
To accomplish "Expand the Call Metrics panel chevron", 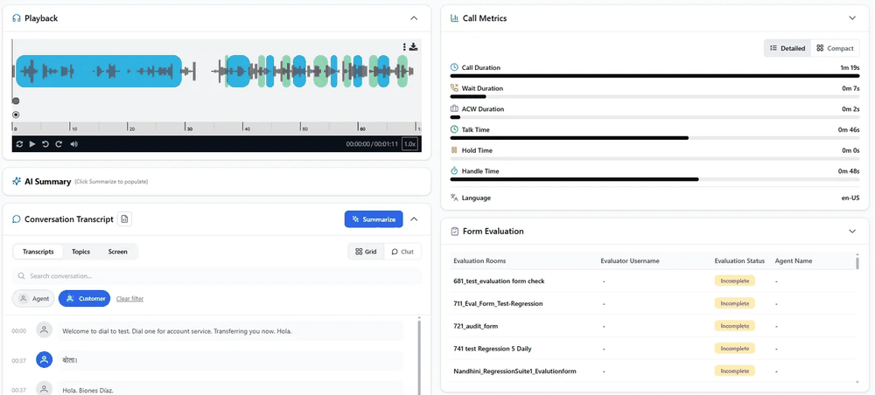I will [852, 18].
